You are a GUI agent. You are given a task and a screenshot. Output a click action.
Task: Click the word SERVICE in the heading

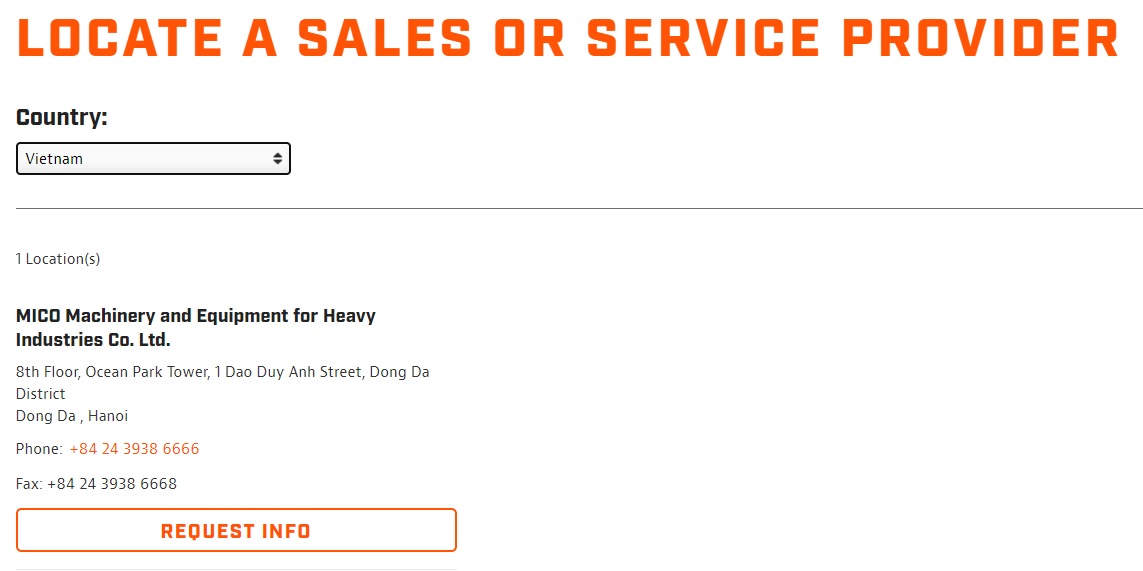tap(704, 38)
